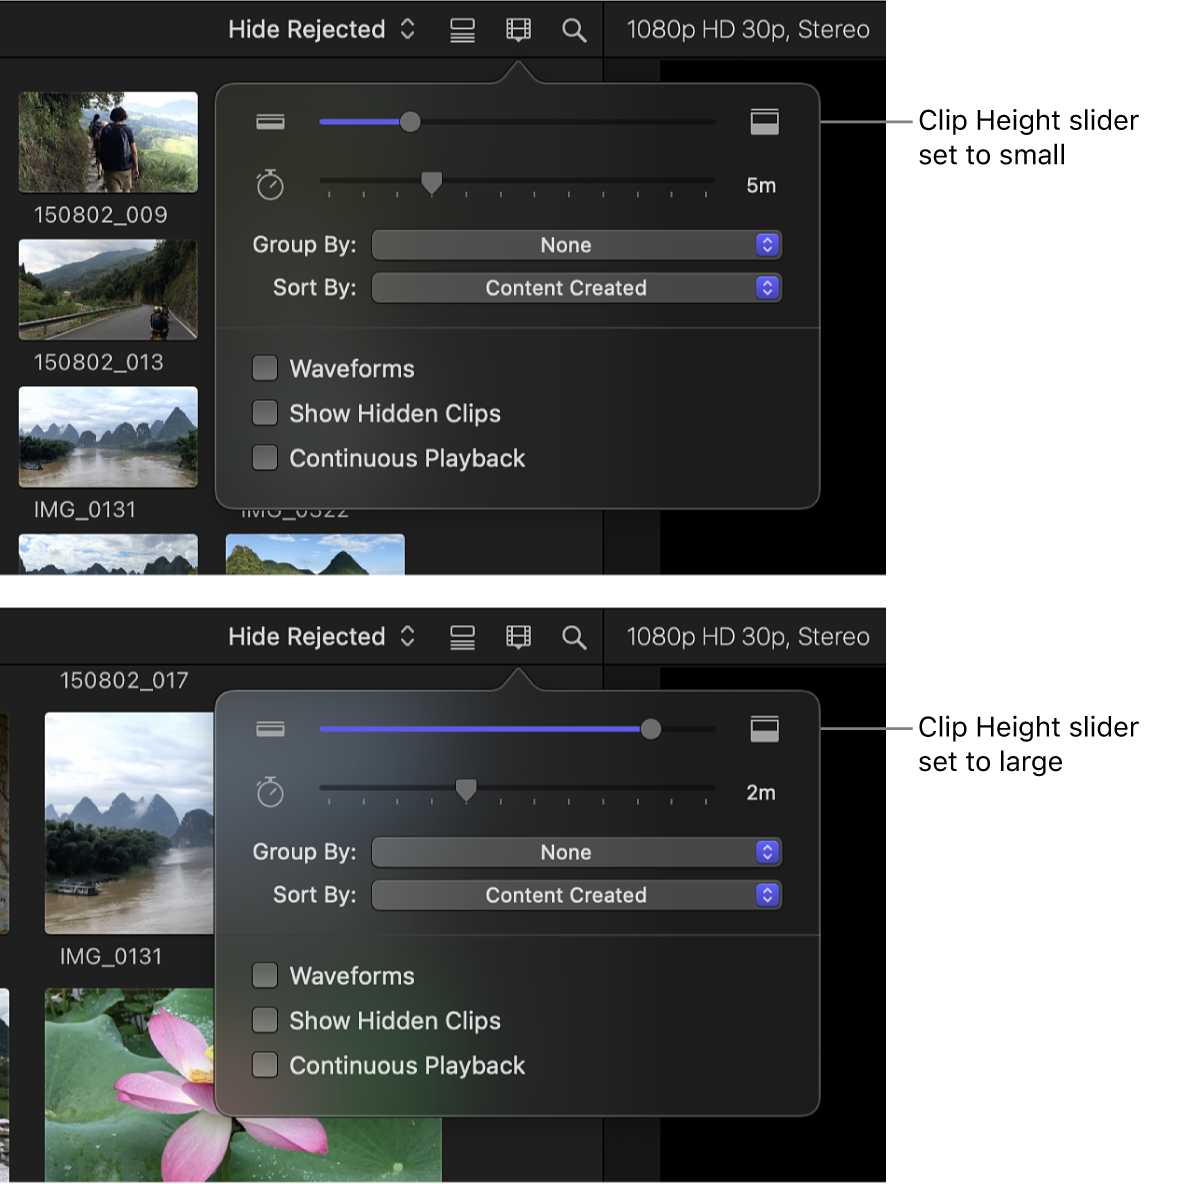Screen dimensions: 1178x1184
Task: Open the browser search field via magnifying glass icon
Action: click(574, 29)
